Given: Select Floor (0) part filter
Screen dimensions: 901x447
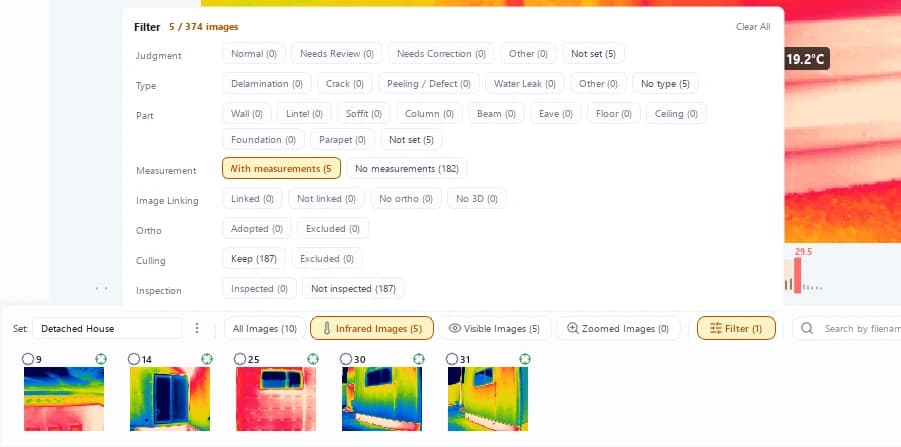Looking at the screenshot, I should (x=614, y=113).
